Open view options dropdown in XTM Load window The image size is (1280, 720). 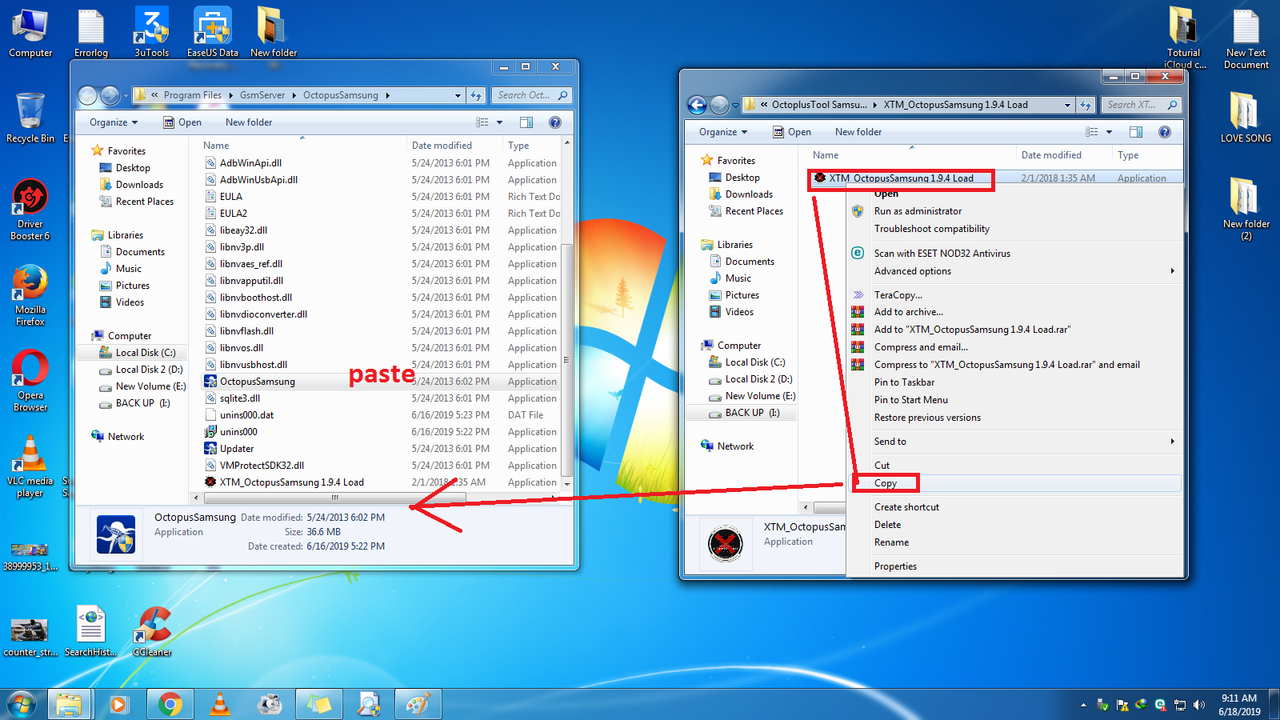click(1108, 132)
